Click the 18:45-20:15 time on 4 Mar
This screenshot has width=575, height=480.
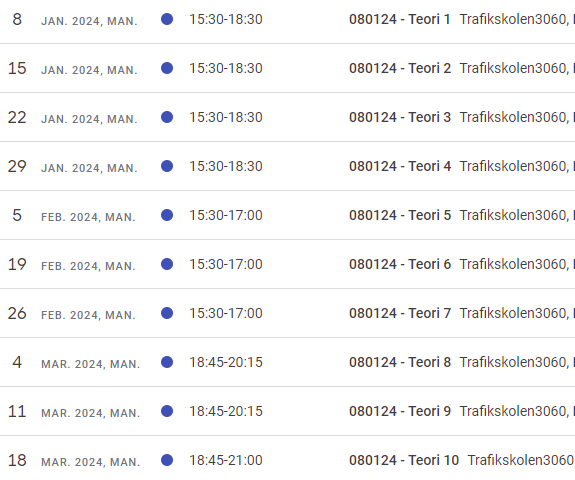point(226,362)
